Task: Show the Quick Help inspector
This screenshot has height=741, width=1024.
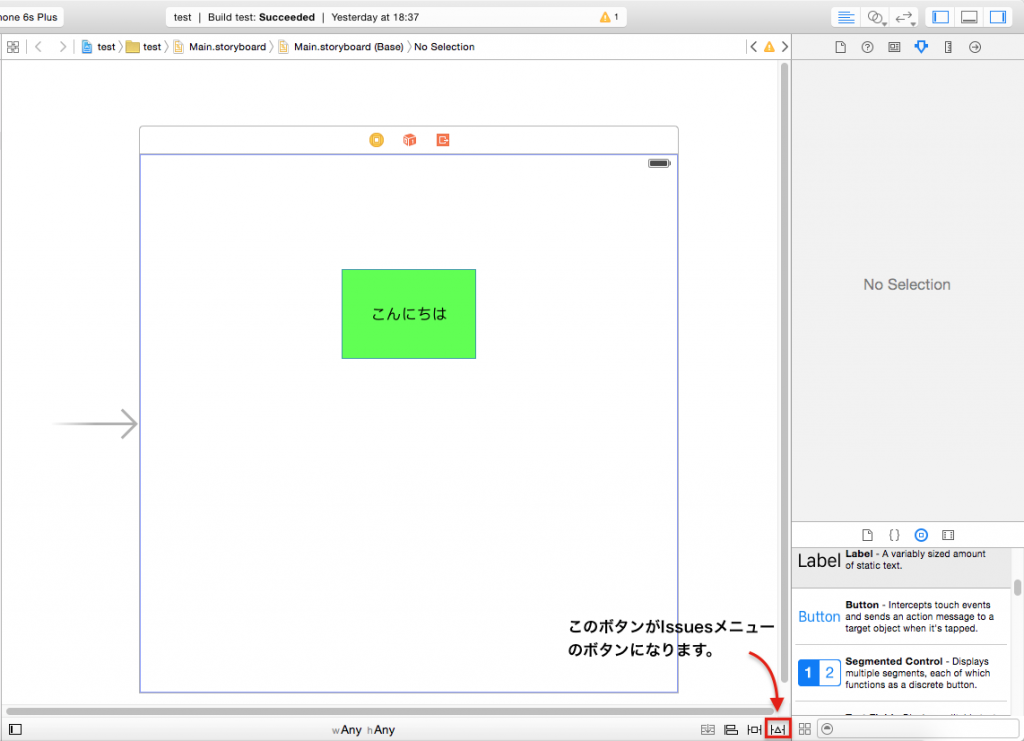Action: click(x=867, y=47)
